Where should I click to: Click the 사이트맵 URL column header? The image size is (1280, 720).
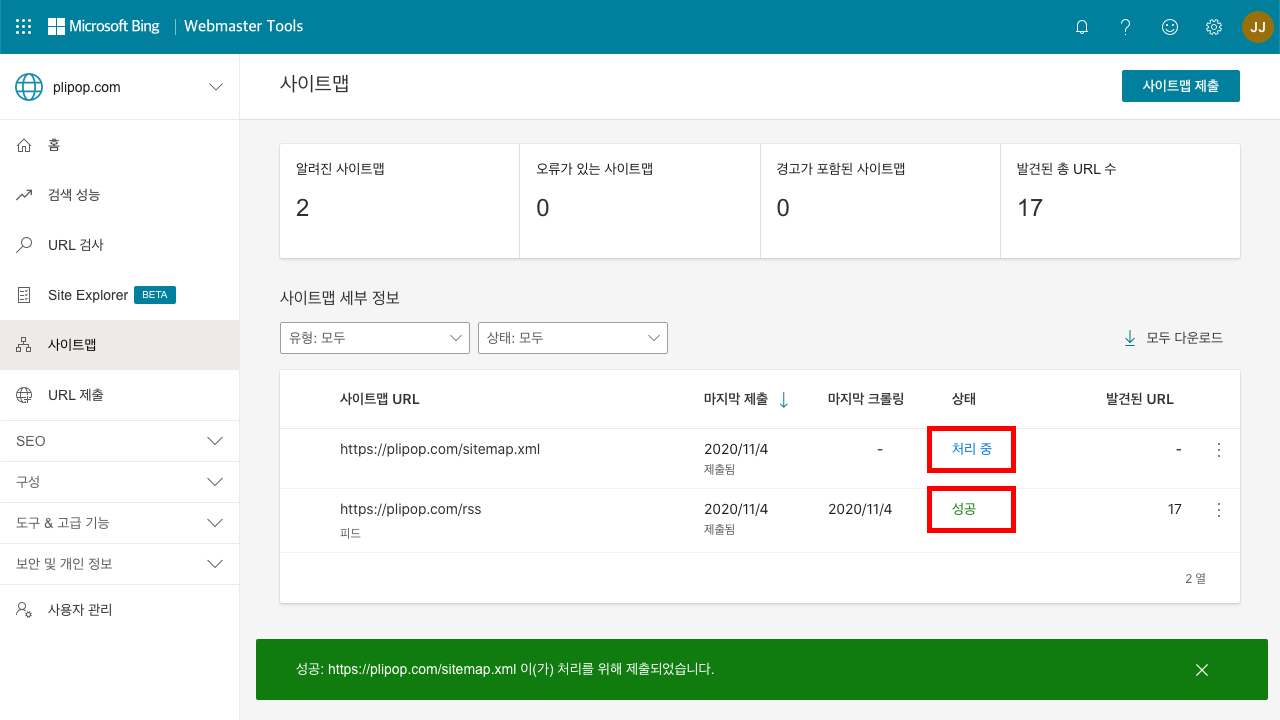click(380, 399)
